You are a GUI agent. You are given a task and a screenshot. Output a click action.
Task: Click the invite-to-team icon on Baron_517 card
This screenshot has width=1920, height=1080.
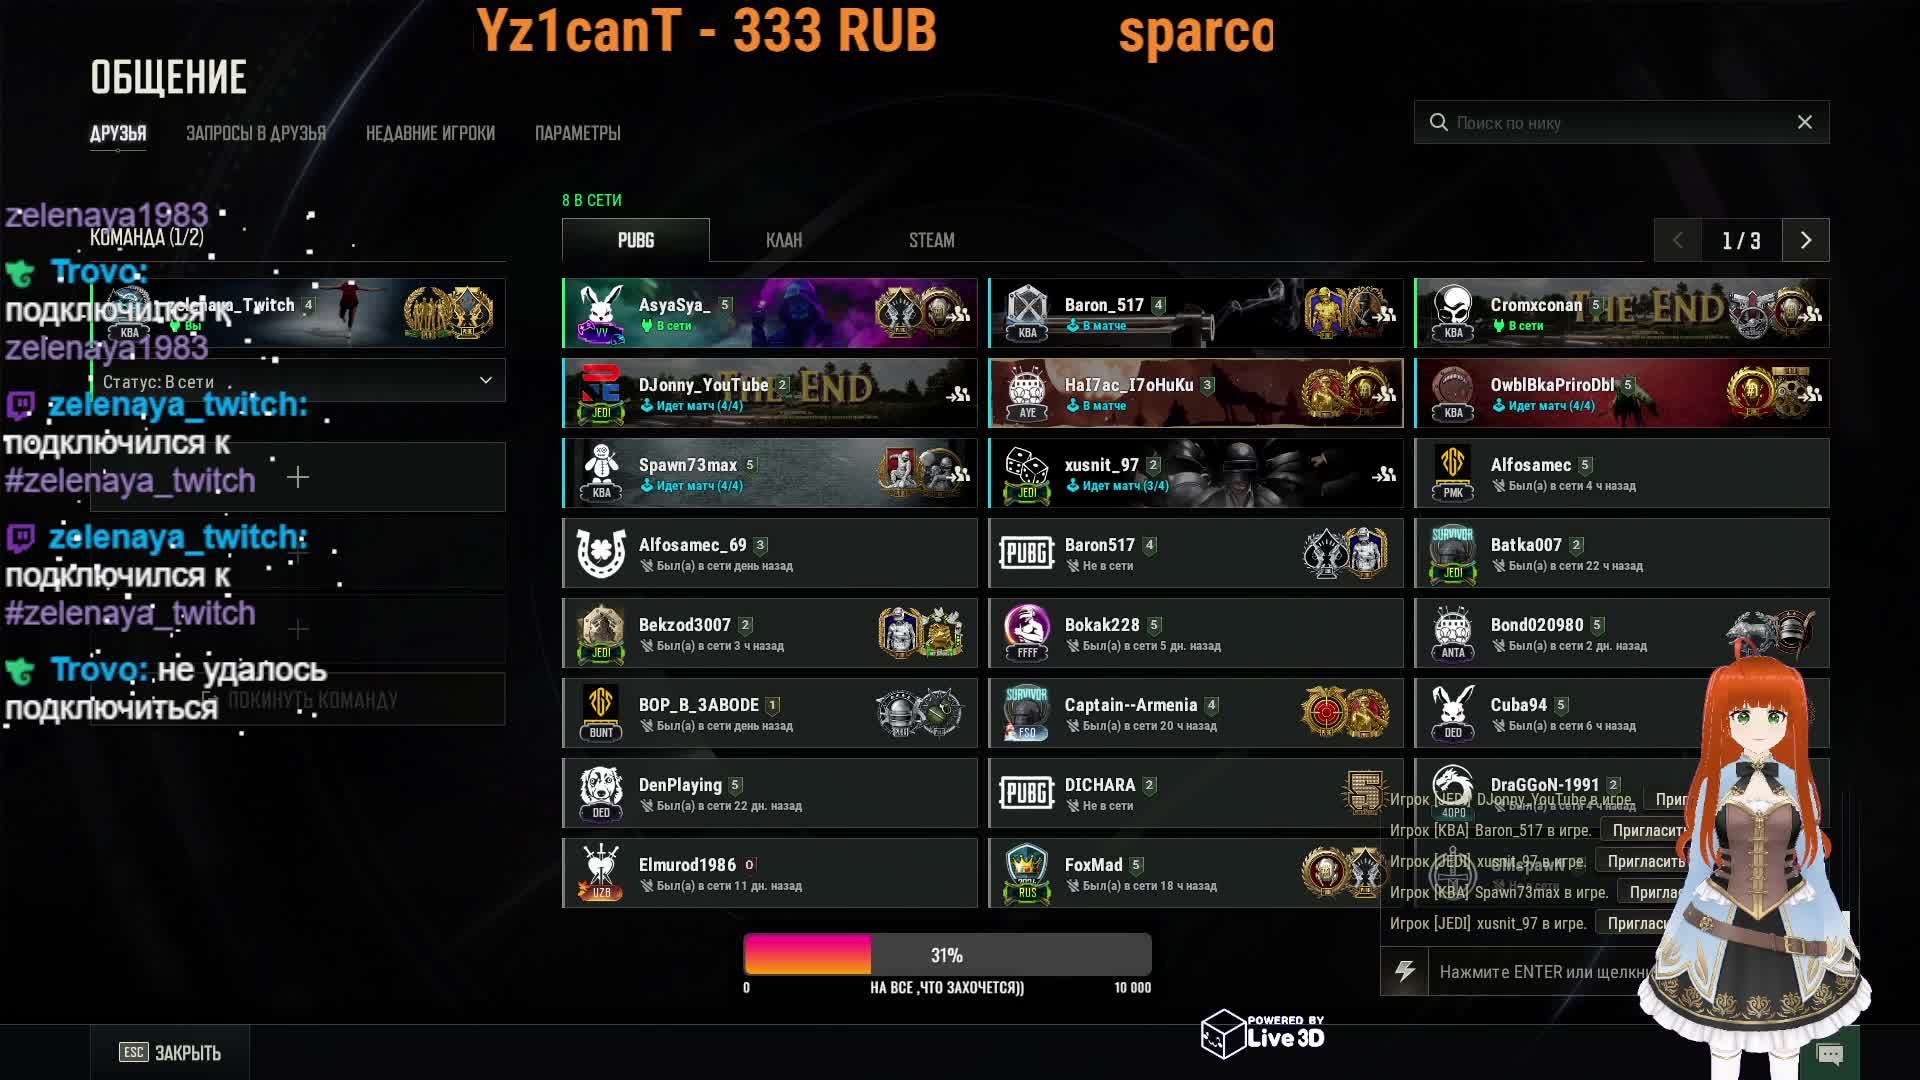[x=1385, y=314]
